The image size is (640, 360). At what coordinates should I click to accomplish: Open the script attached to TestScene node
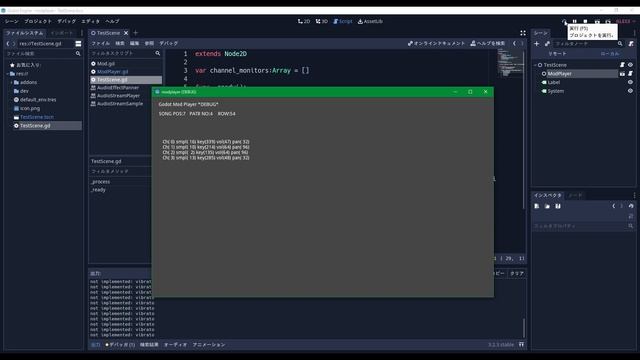(x=622, y=65)
